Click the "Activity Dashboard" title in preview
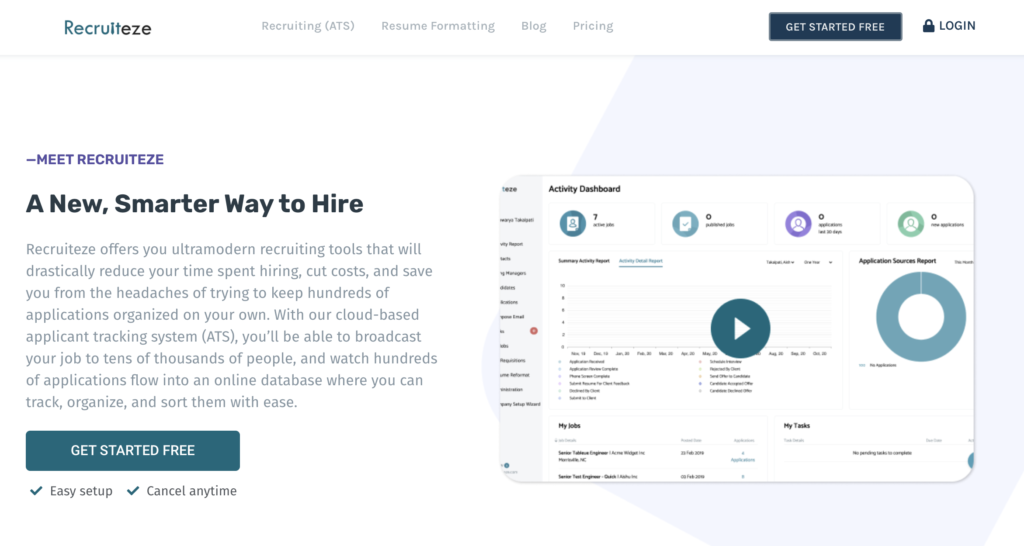Image resolution: width=1024 pixels, height=546 pixels. [x=584, y=189]
